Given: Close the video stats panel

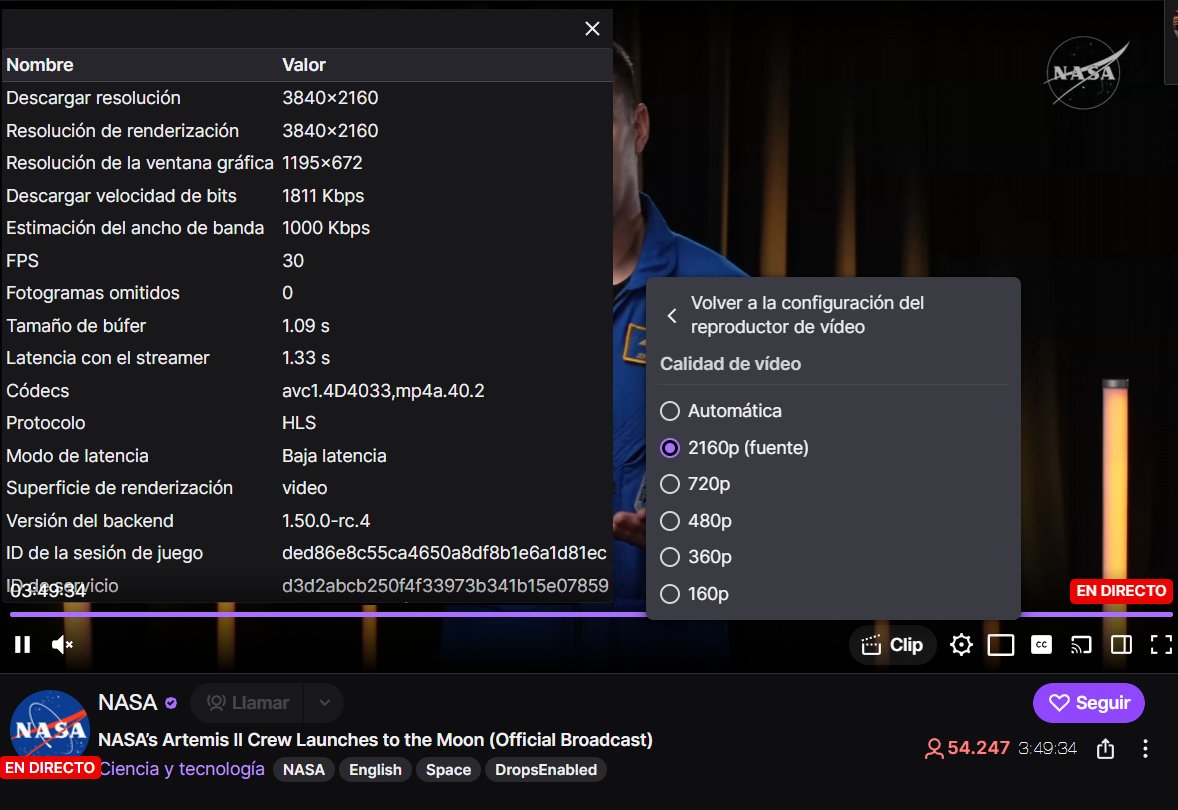Looking at the screenshot, I should [592, 29].
